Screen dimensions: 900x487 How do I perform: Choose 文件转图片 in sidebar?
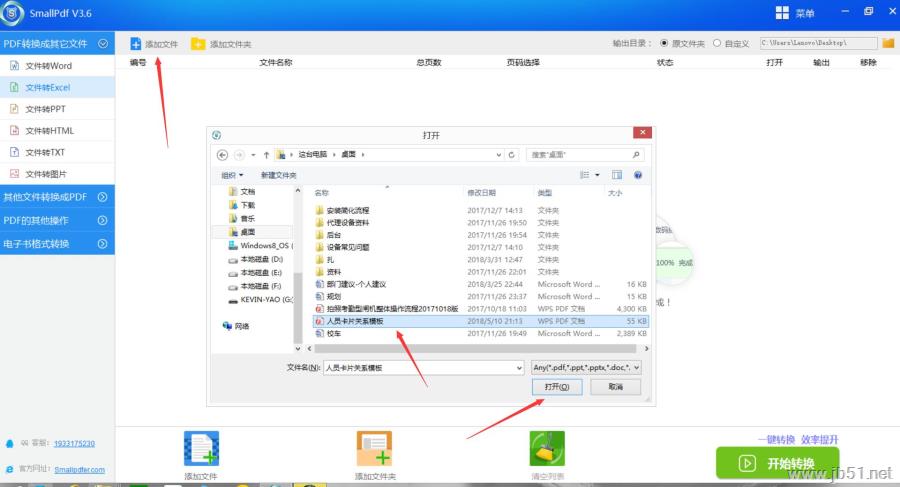coord(57,174)
